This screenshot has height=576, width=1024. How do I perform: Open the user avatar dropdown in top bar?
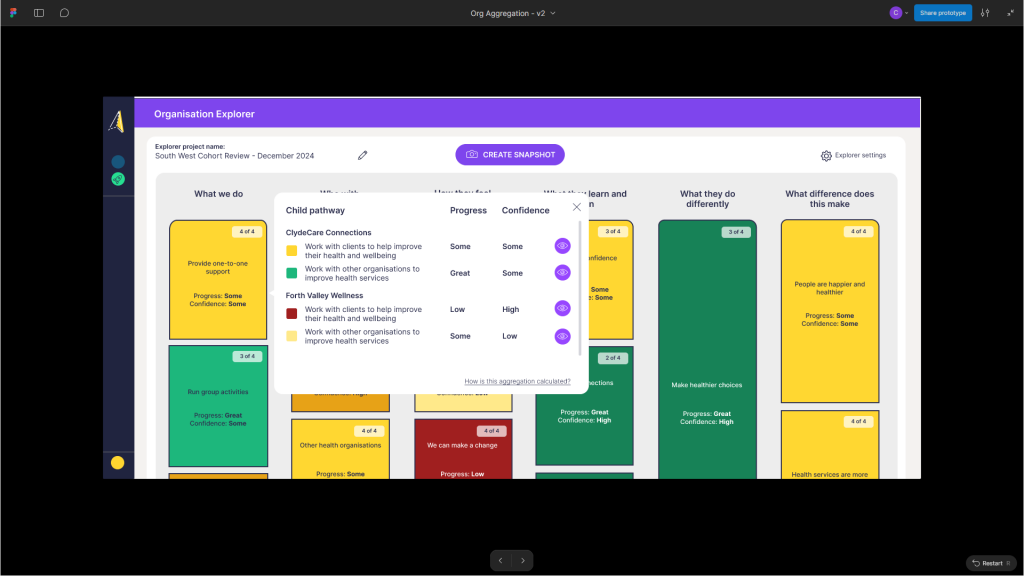[900, 13]
